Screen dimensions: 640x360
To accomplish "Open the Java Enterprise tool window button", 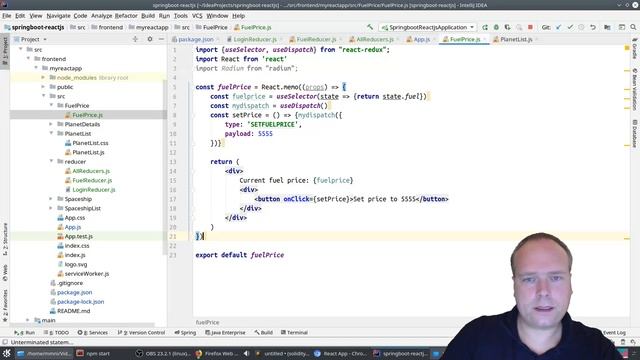I will pos(225,333).
